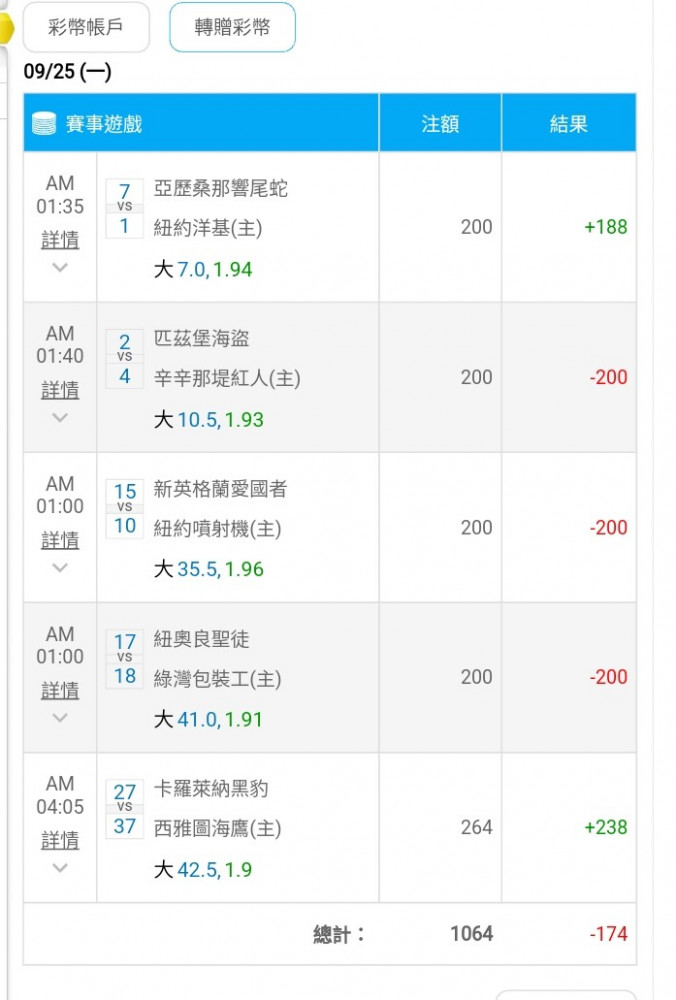Click the yellow hexagon icon at top-left
The width and height of the screenshot is (676, 1000).
tap(6, 29)
